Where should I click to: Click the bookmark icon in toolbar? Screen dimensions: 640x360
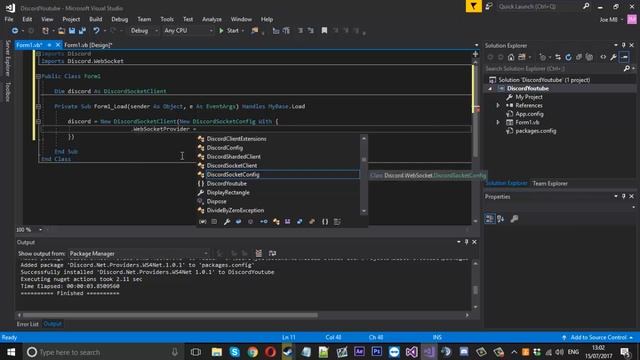[324, 31]
